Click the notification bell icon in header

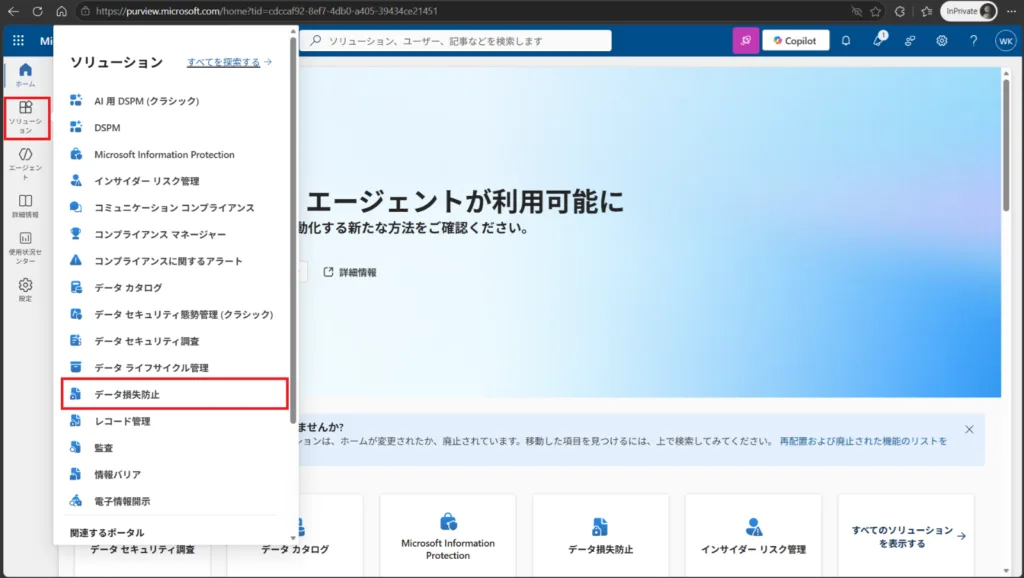846,40
